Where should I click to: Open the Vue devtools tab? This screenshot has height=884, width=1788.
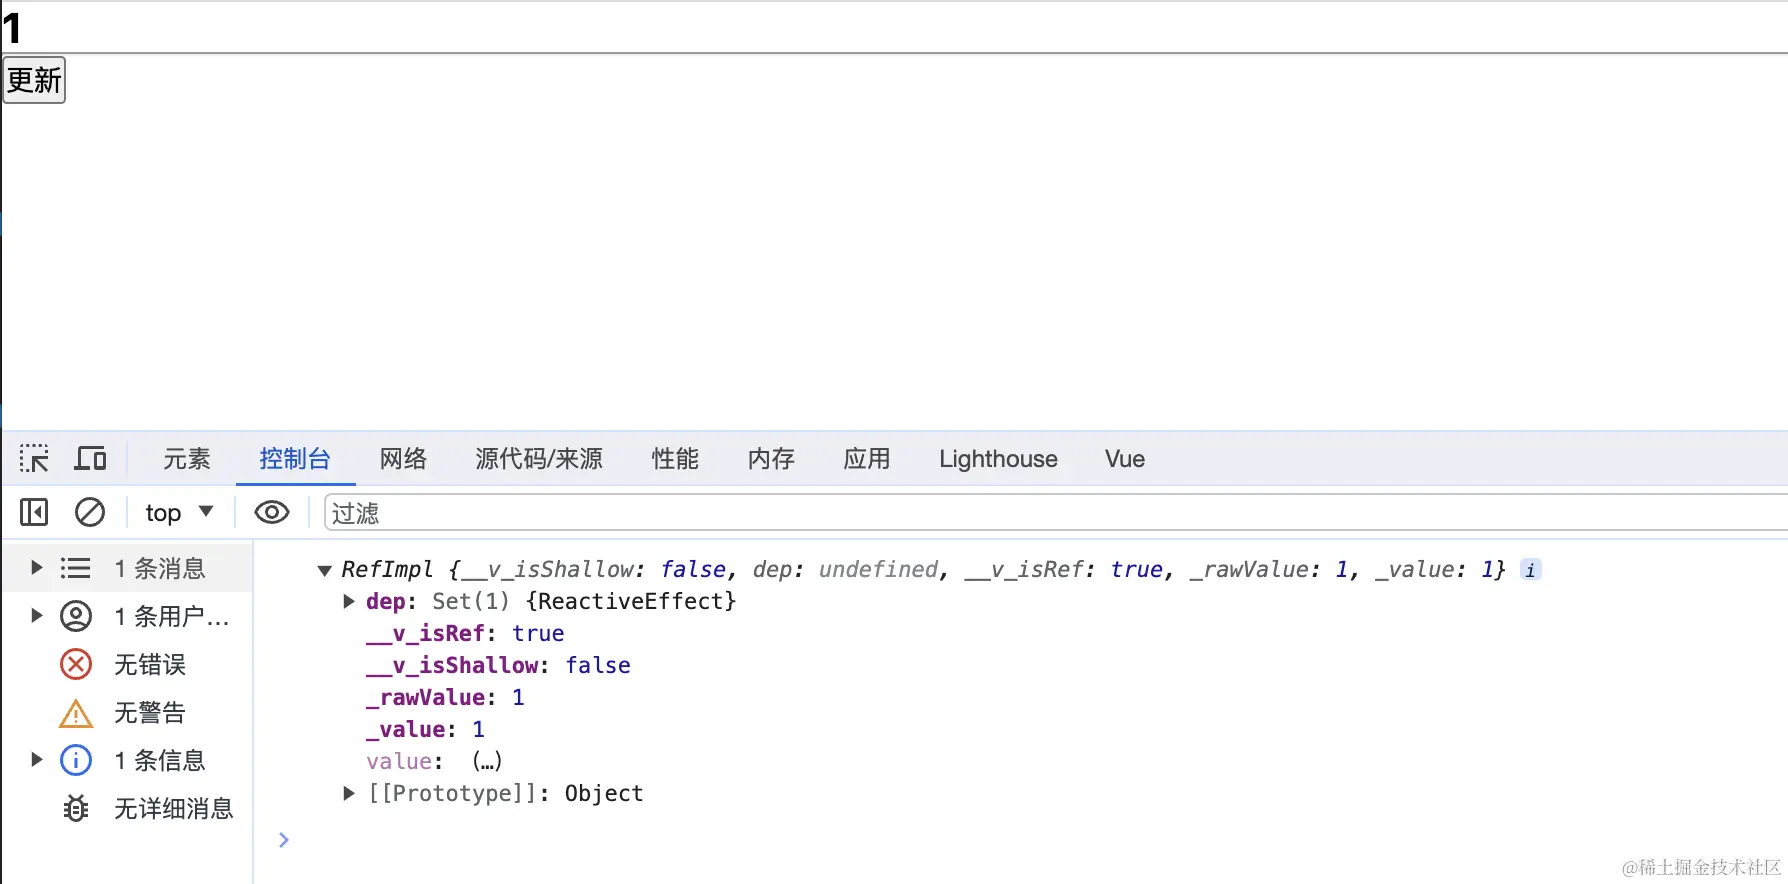click(1125, 459)
